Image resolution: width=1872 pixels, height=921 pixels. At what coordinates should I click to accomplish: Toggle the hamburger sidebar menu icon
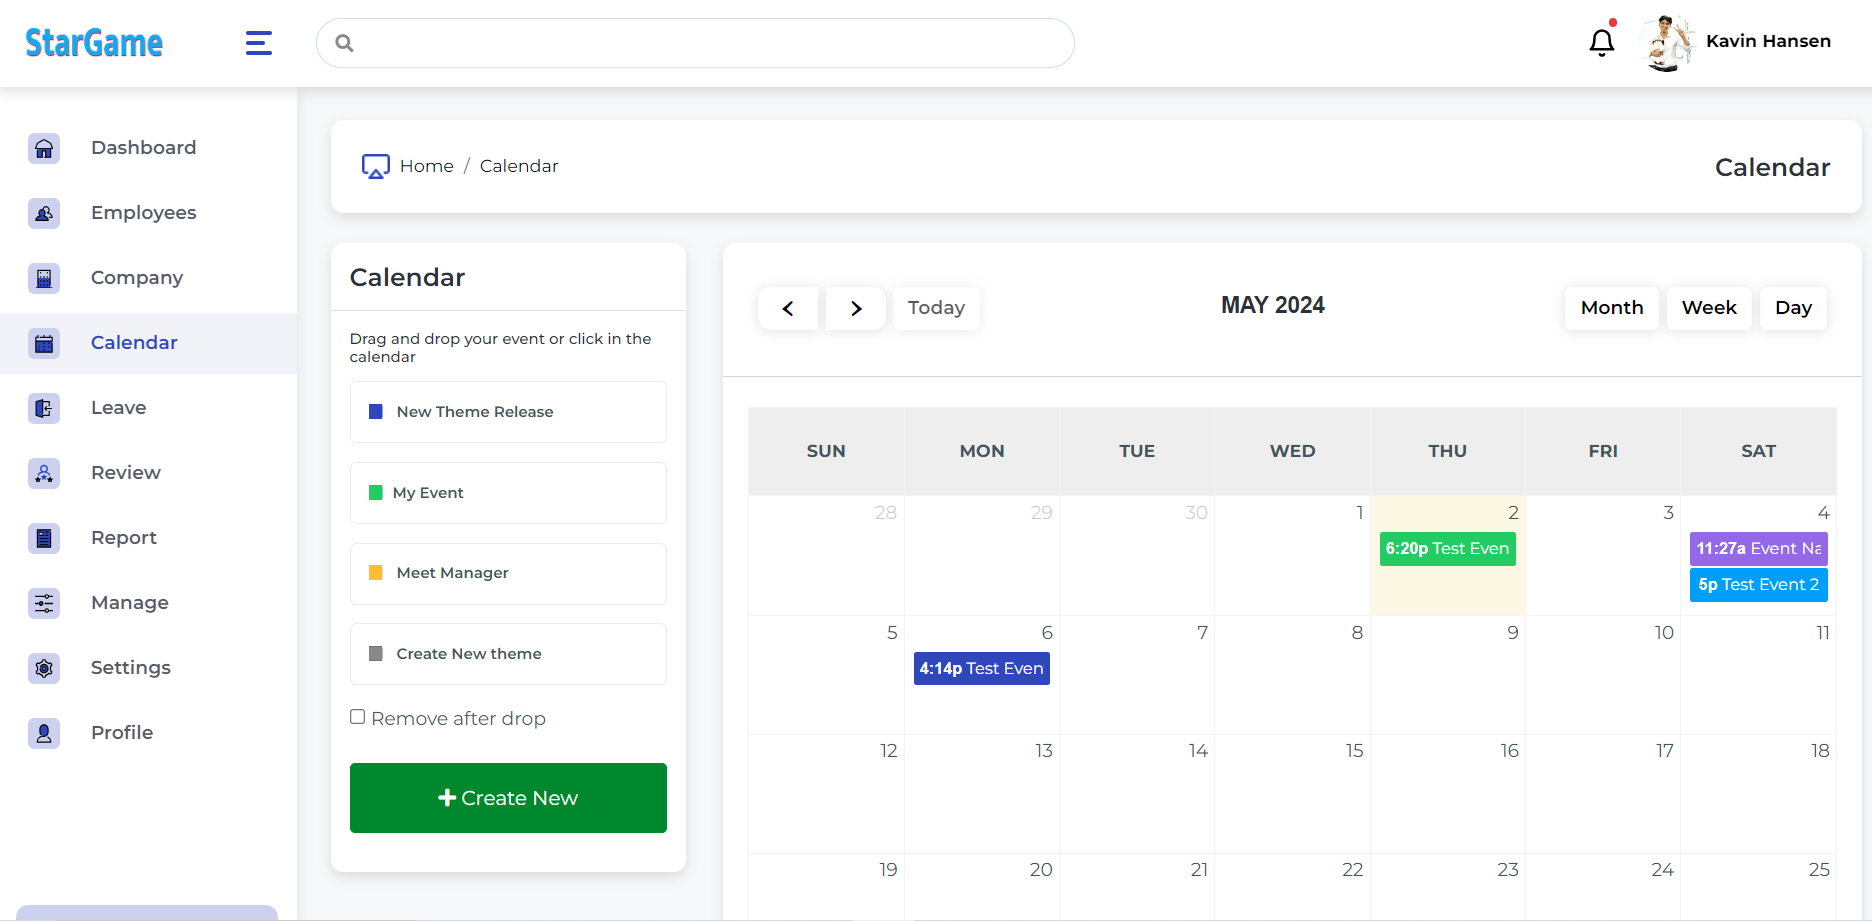pos(259,43)
